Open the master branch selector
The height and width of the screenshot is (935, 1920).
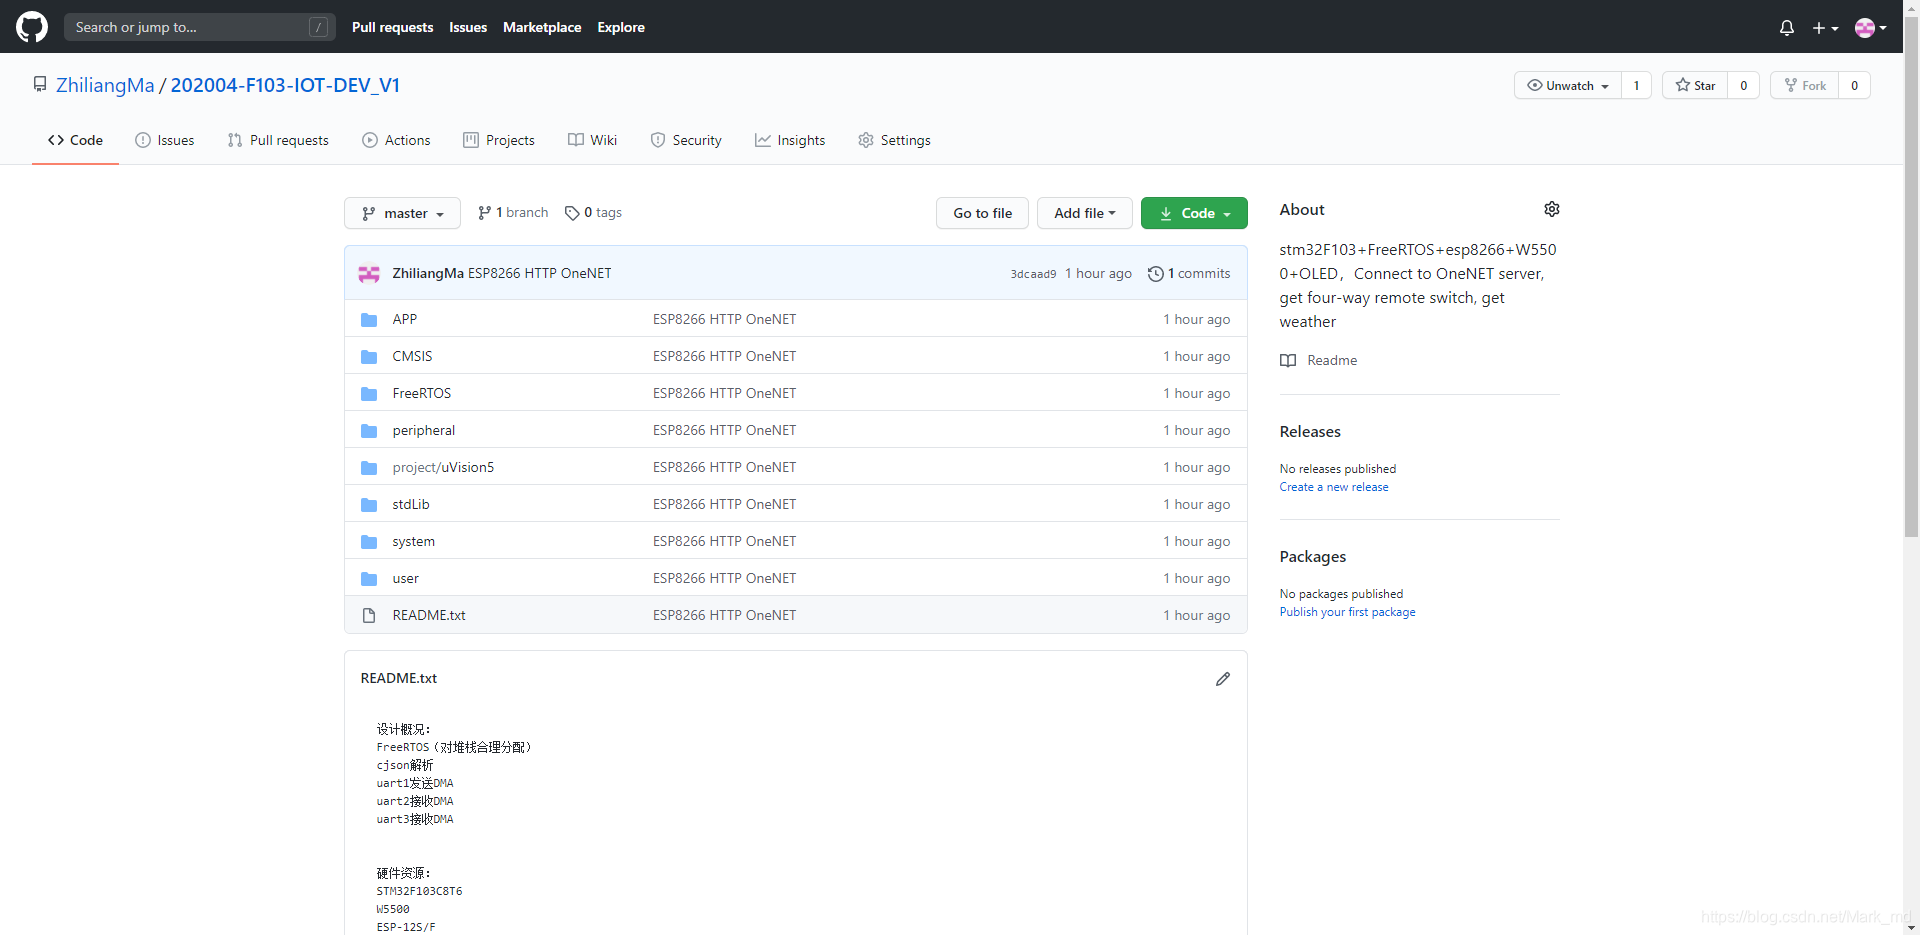coord(402,213)
